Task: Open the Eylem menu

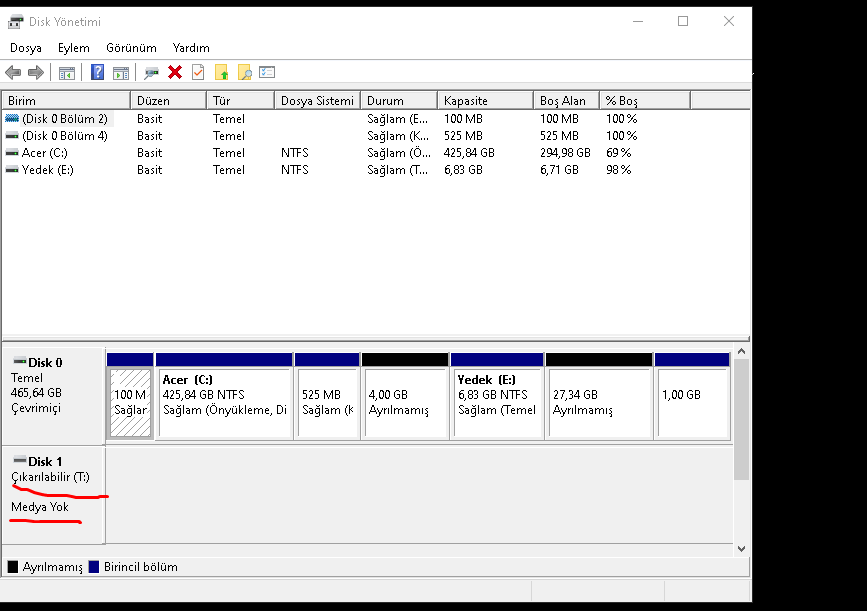Action: (x=74, y=48)
